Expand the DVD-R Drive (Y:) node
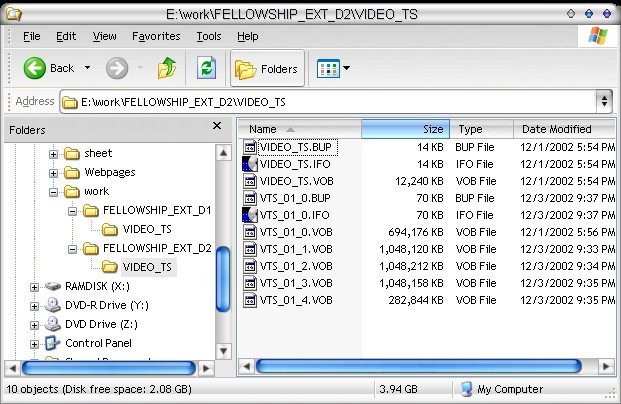 click(x=34, y=306)
